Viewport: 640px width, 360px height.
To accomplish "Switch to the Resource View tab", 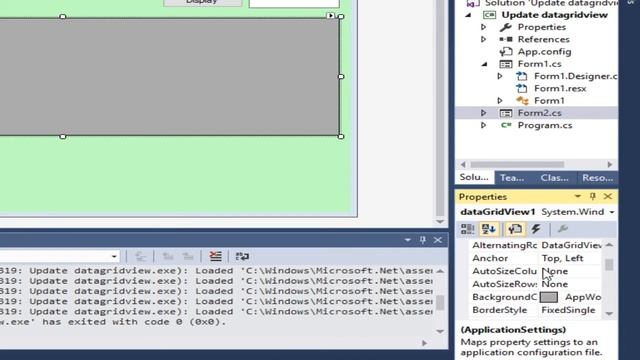I will pos(597,178).
